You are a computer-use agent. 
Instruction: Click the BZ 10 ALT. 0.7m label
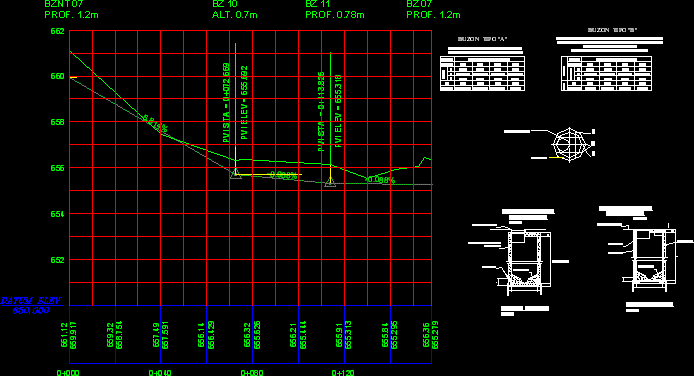tap(235, 10)
